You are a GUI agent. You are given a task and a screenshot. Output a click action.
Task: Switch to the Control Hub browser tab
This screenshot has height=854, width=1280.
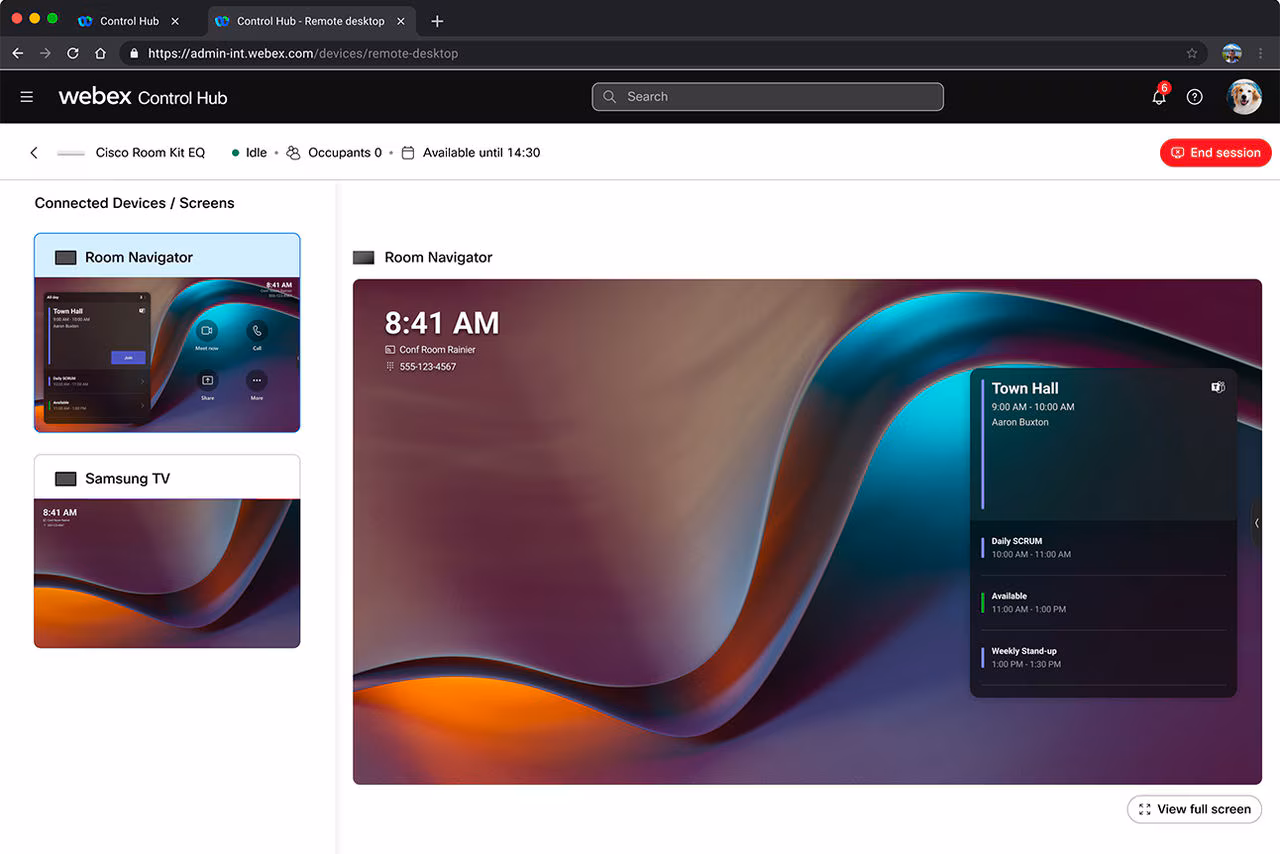(x=129, y=21)
